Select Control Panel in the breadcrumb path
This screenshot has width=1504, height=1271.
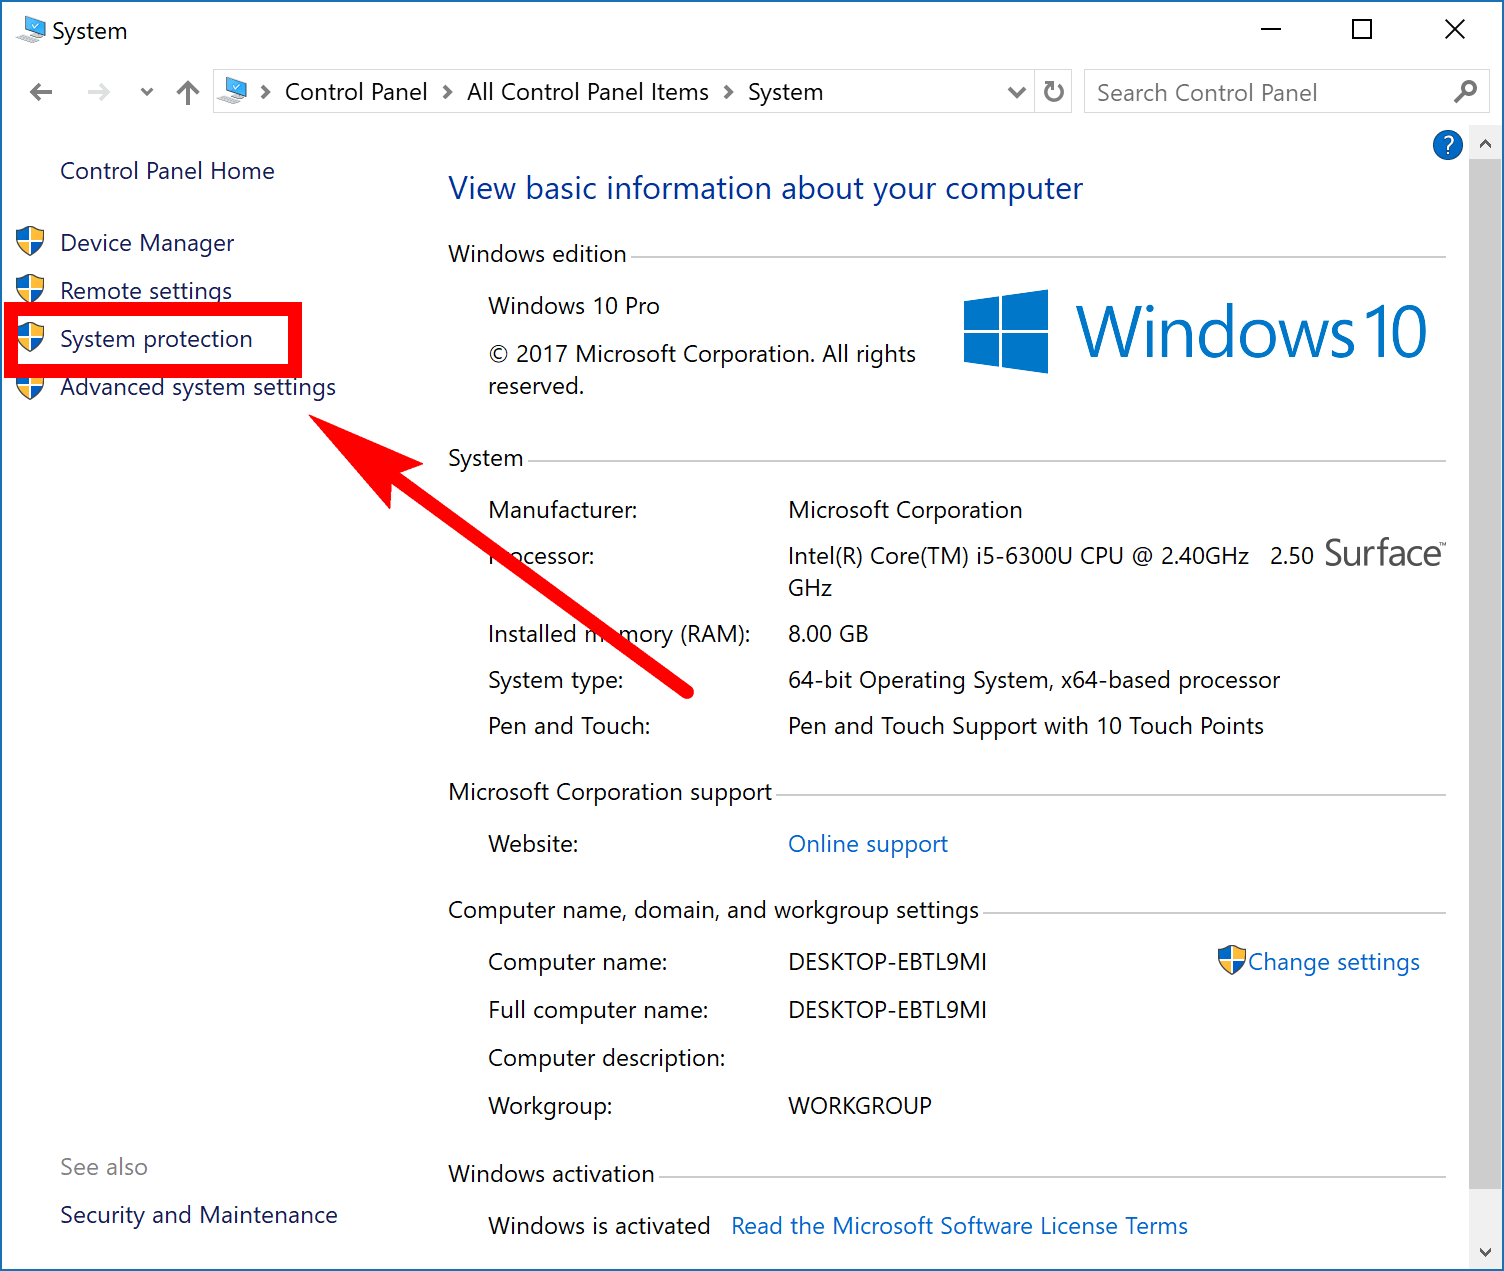click(x=356, y=91)
